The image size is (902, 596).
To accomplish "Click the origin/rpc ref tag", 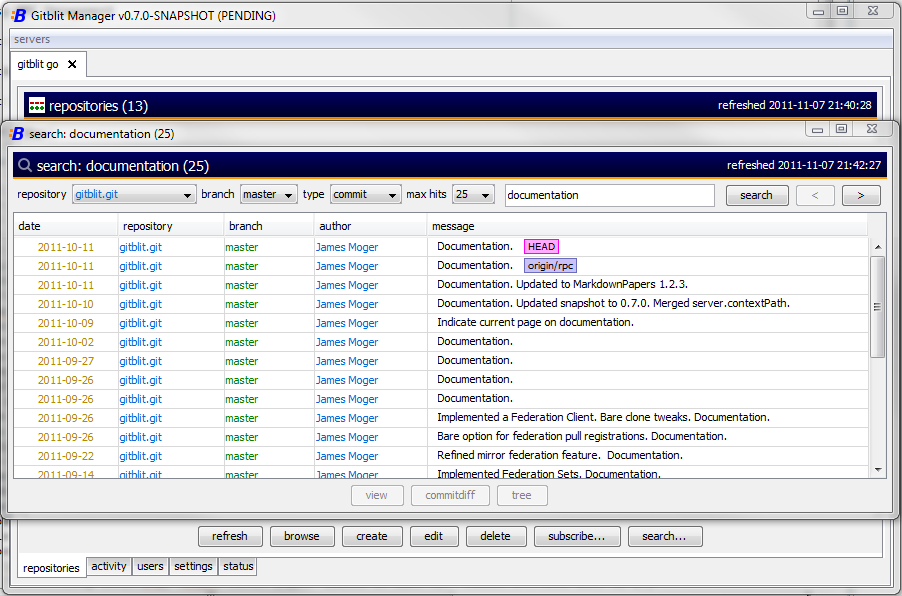I will tap(551, 265).
